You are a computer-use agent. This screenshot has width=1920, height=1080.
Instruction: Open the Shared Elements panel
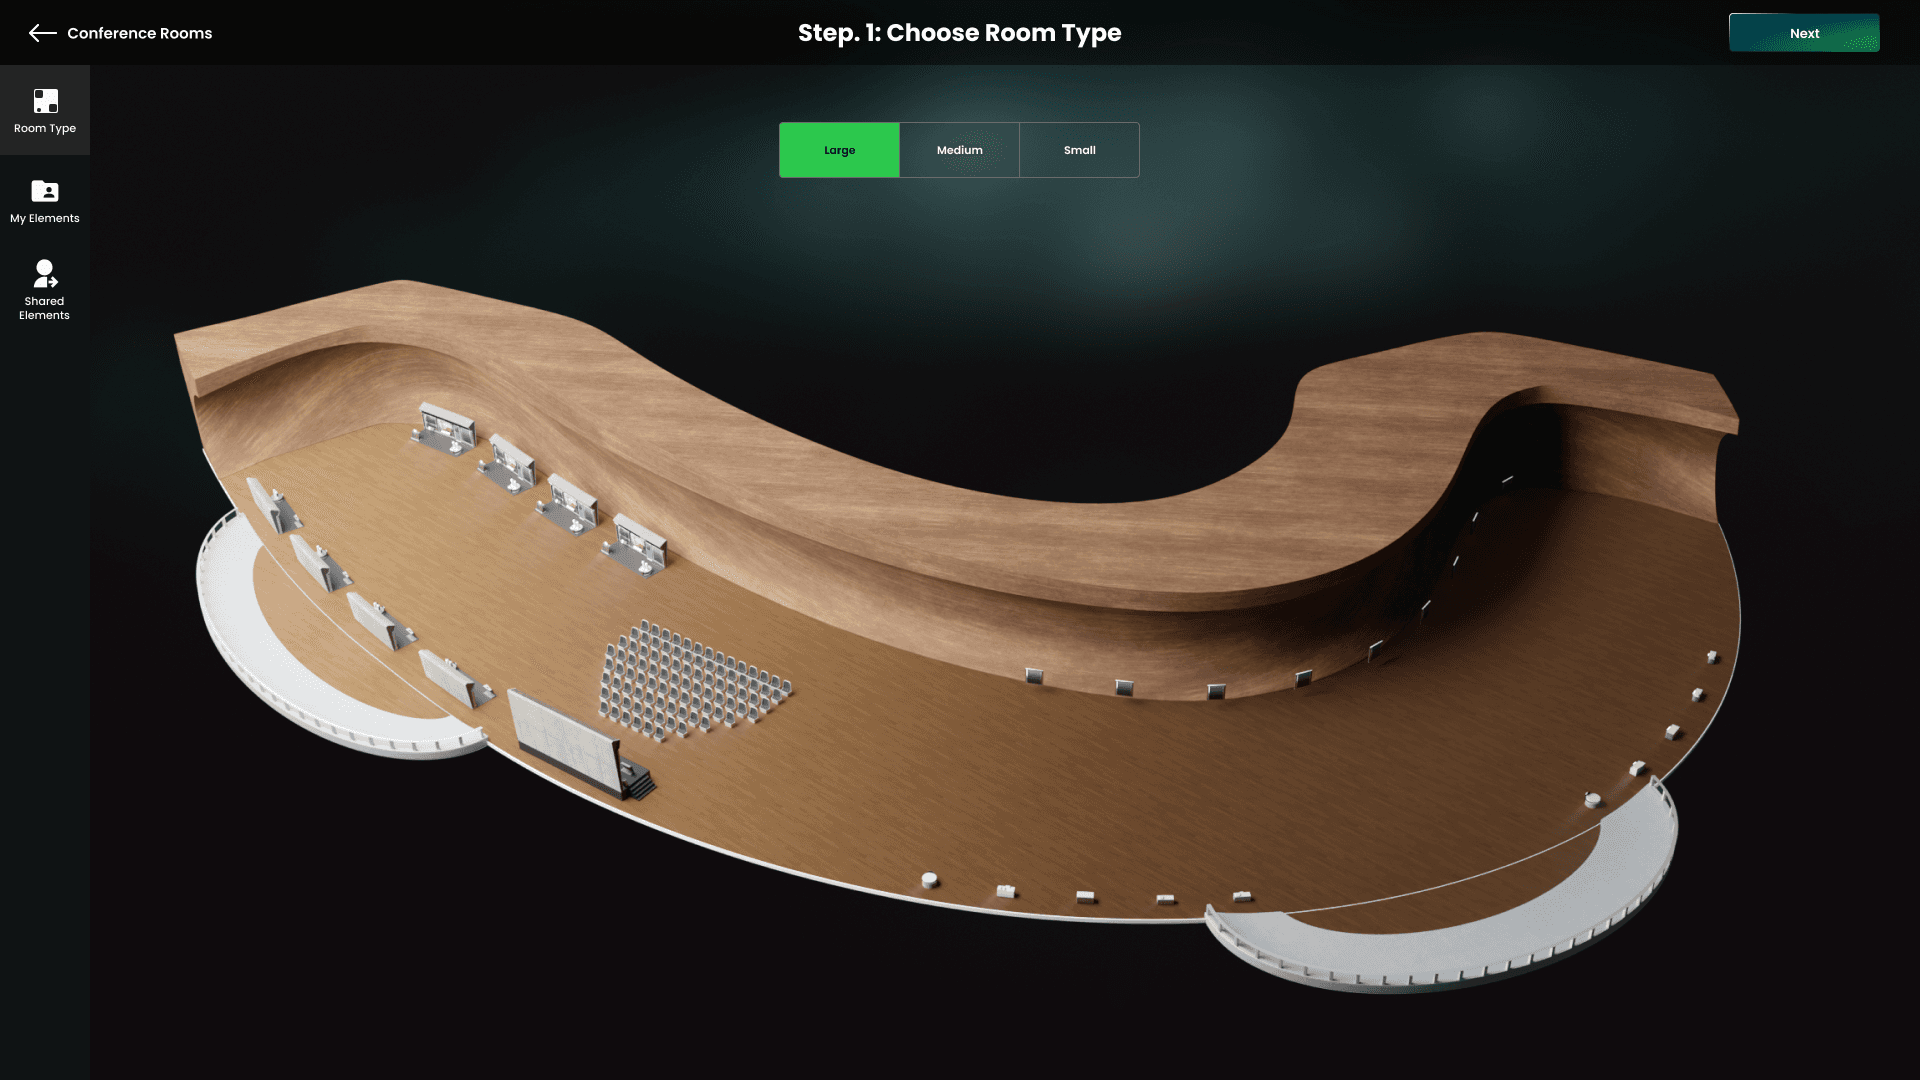45,290
